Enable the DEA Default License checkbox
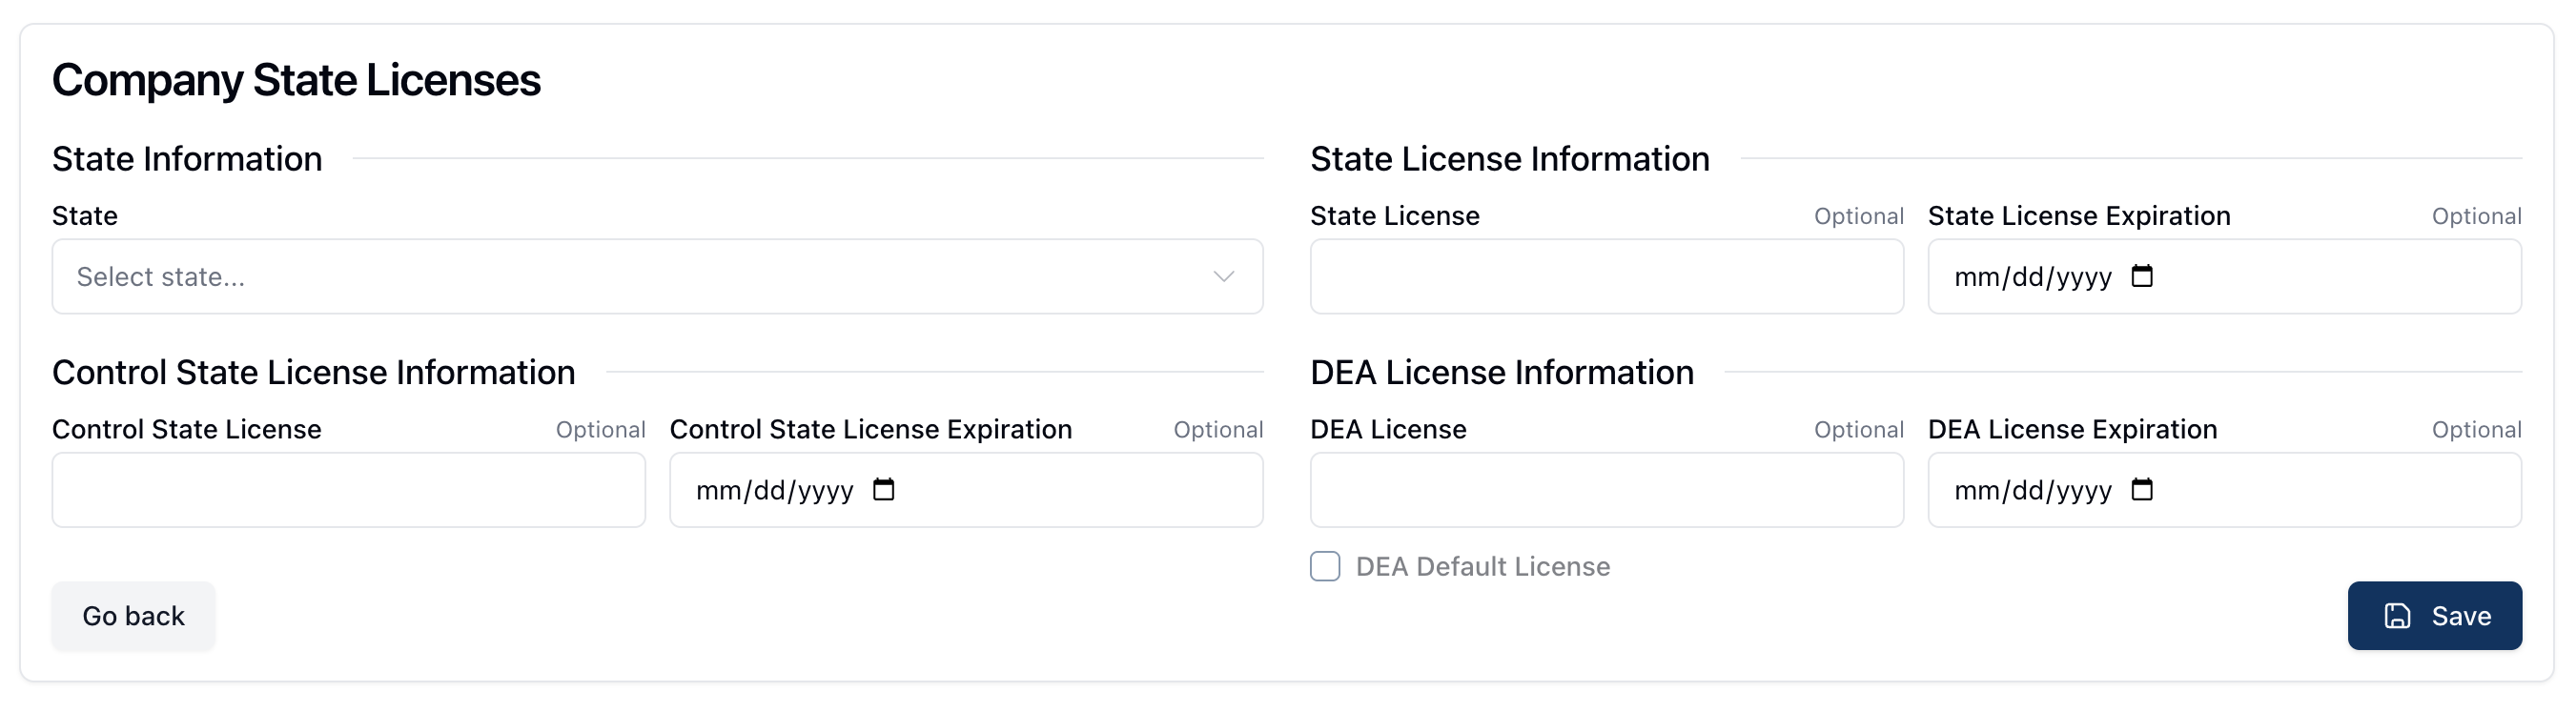This screenshot has height=712, width=2576. tap(1325, 567)
